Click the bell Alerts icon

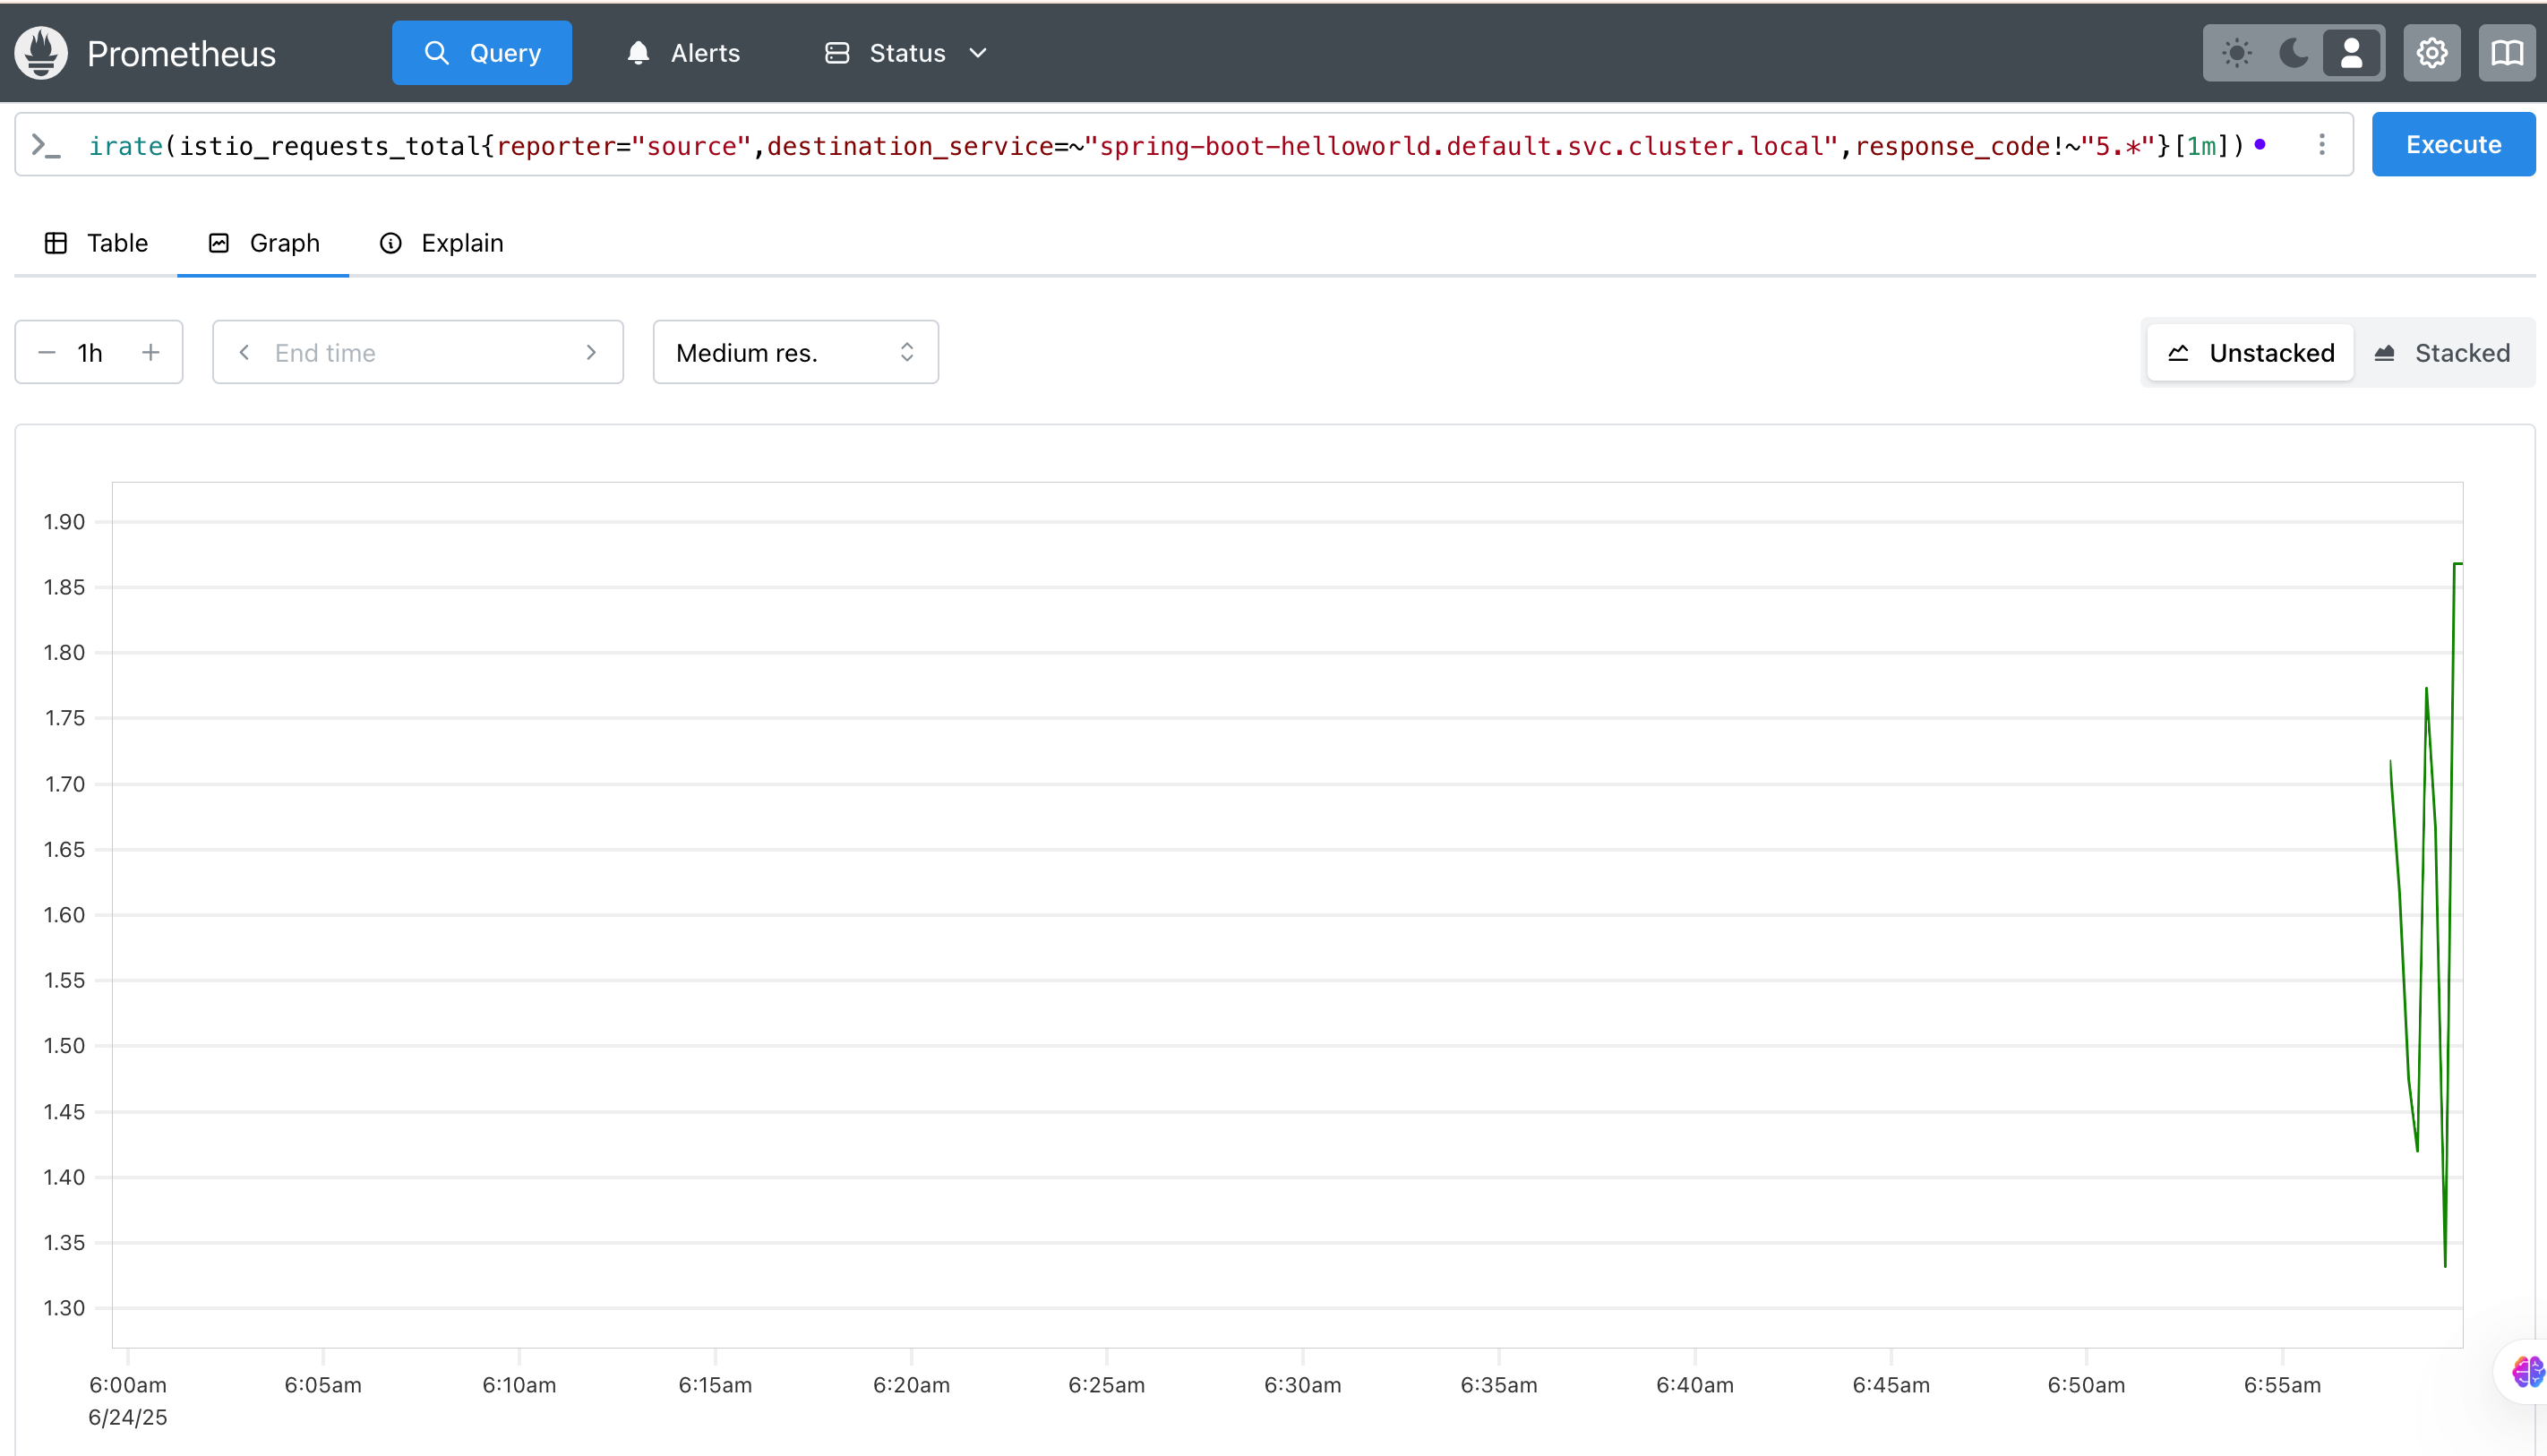(638, 53)
